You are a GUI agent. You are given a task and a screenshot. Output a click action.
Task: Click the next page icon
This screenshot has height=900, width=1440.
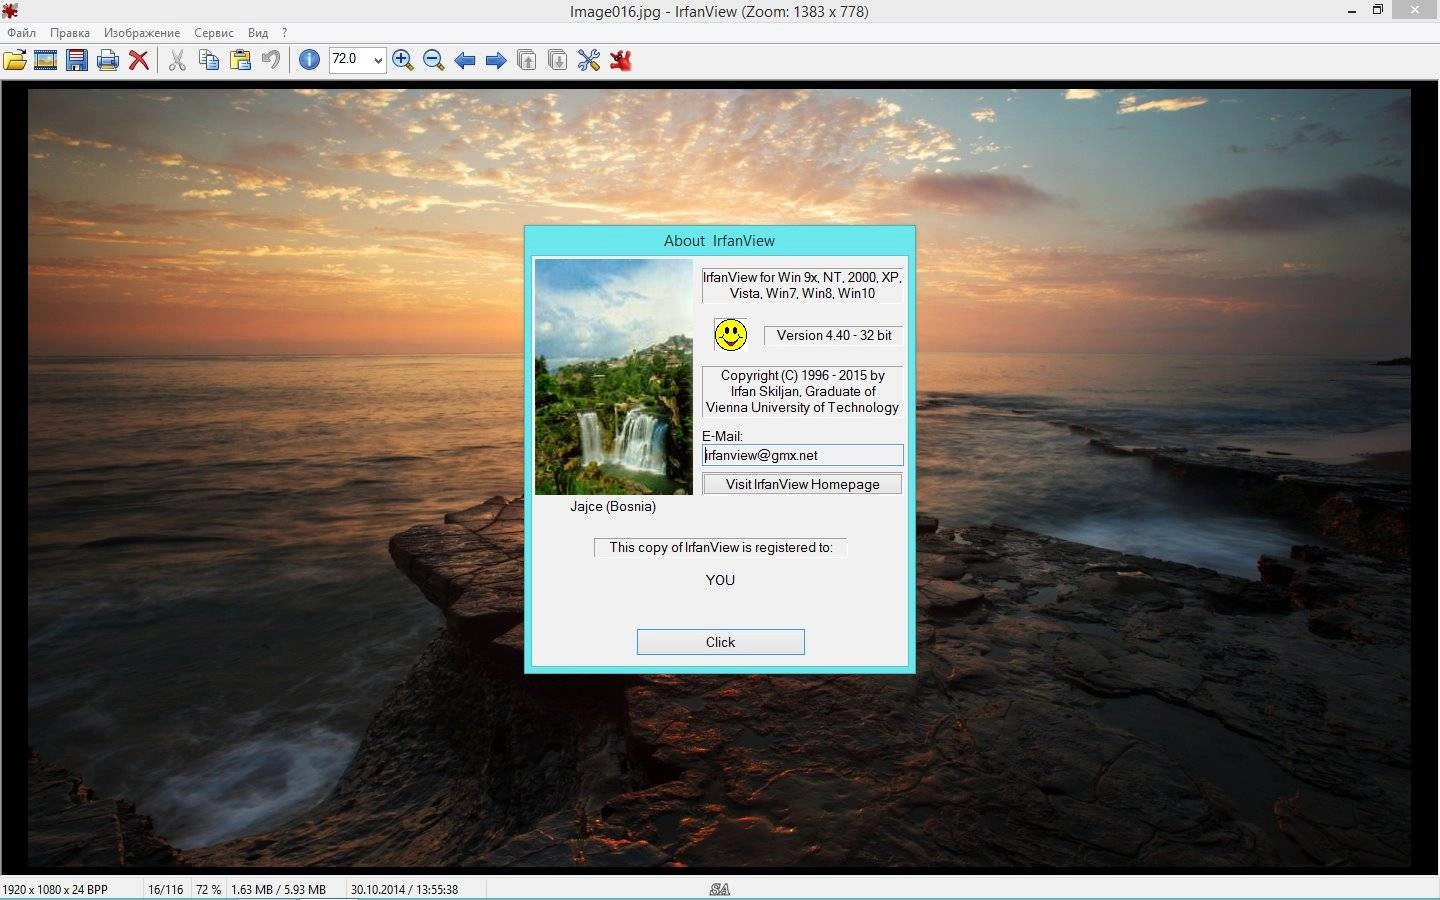click(557, 60)
